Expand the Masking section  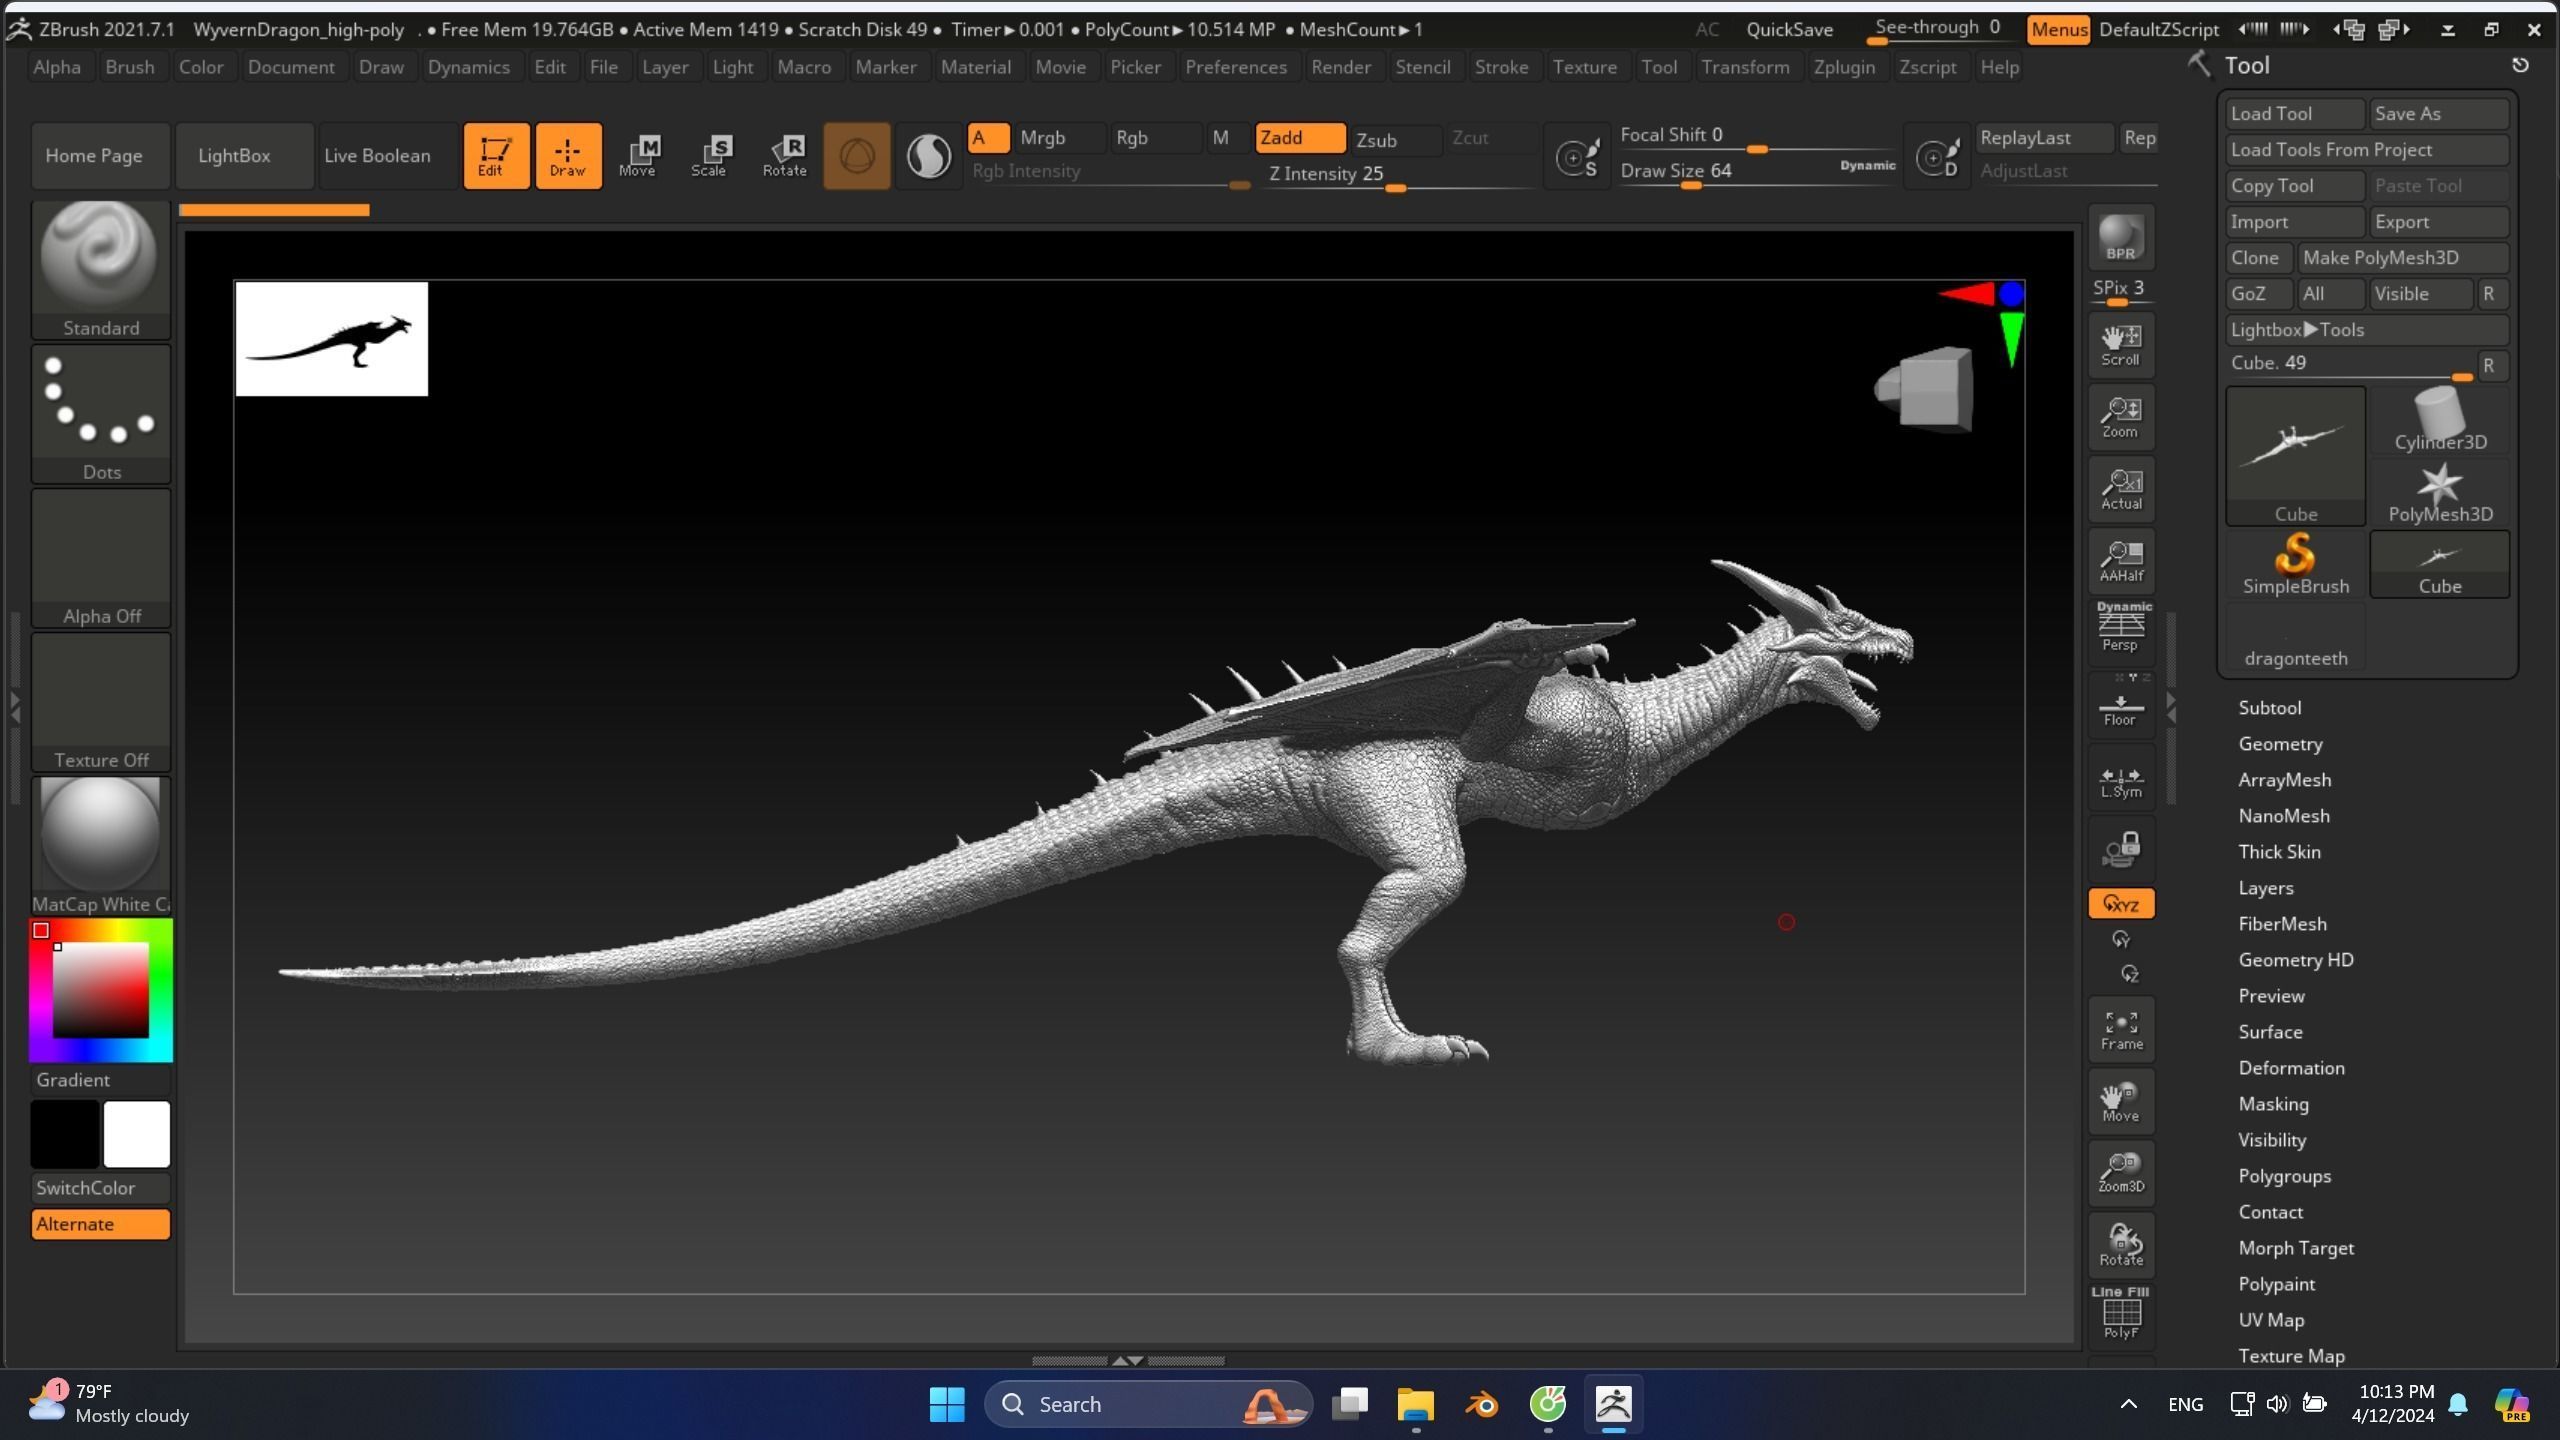click(2273, 1104)
